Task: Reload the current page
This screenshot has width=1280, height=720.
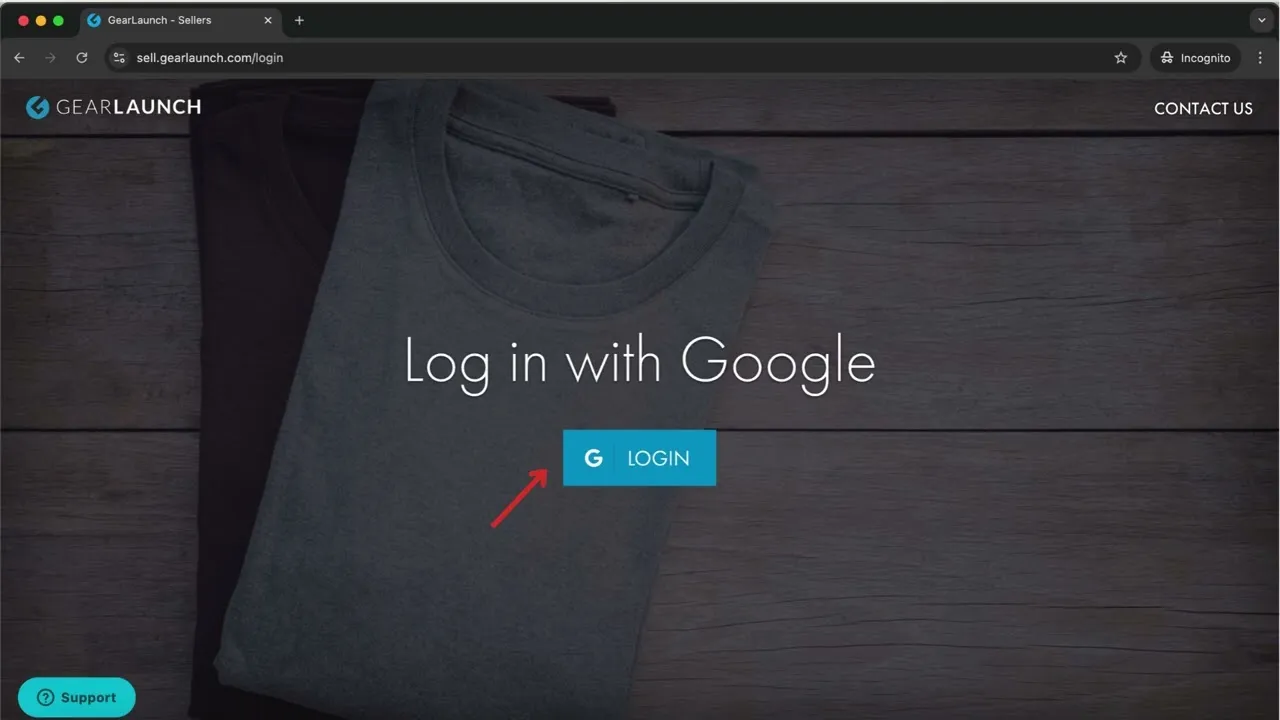Action: (x=82, y=58)
